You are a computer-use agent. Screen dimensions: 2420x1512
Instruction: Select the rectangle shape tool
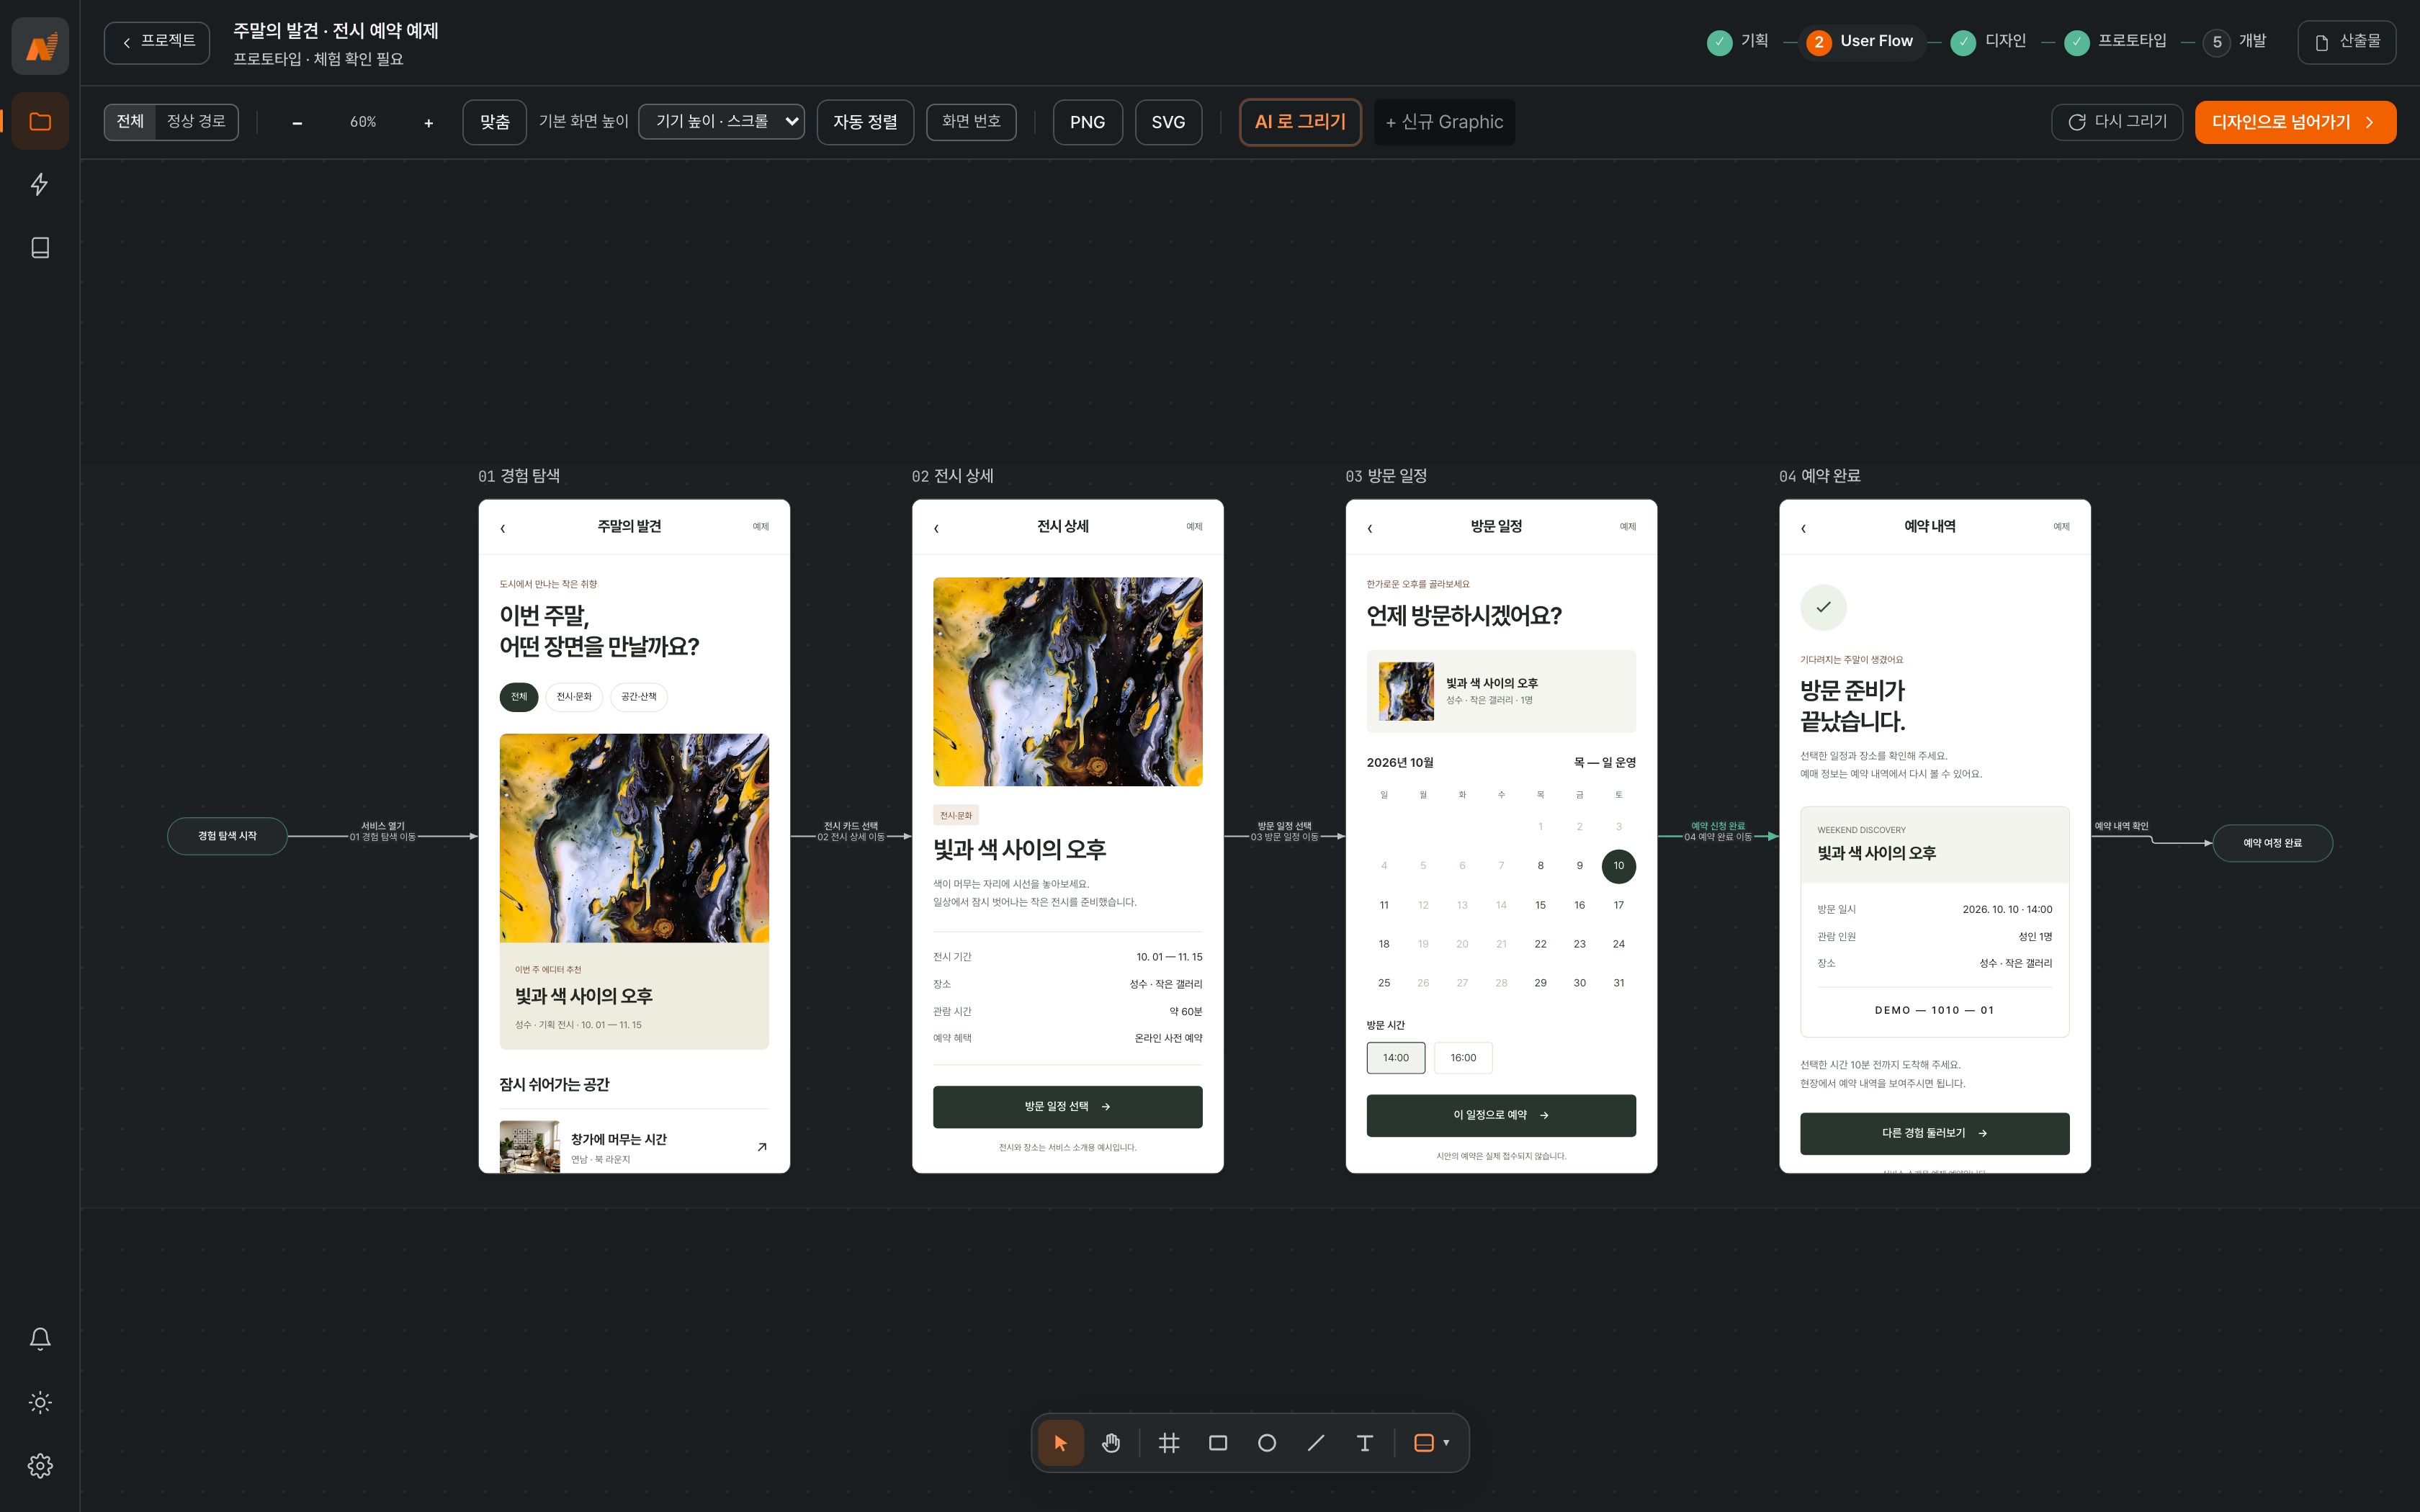1218,1443
